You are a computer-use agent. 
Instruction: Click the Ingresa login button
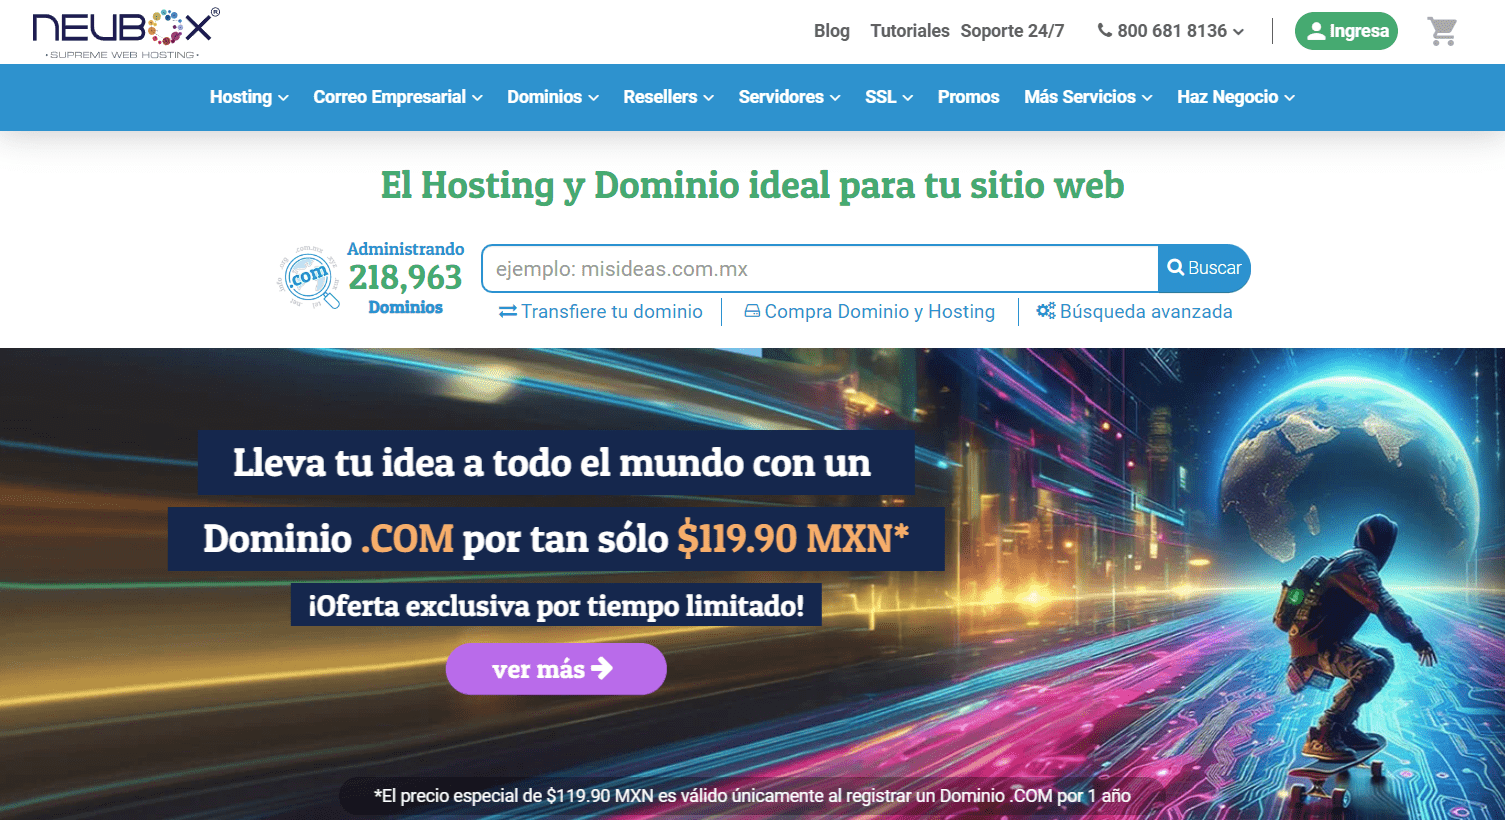point(1346,31)
